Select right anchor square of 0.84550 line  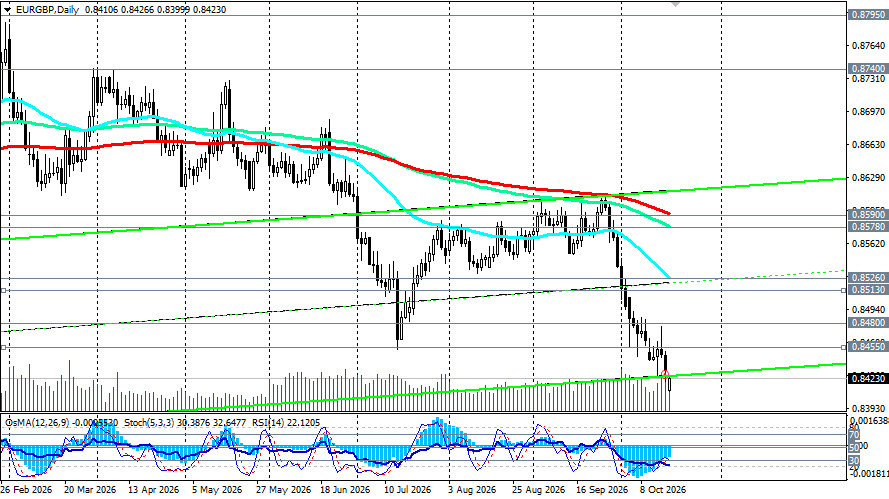click(x=843, y=347)
